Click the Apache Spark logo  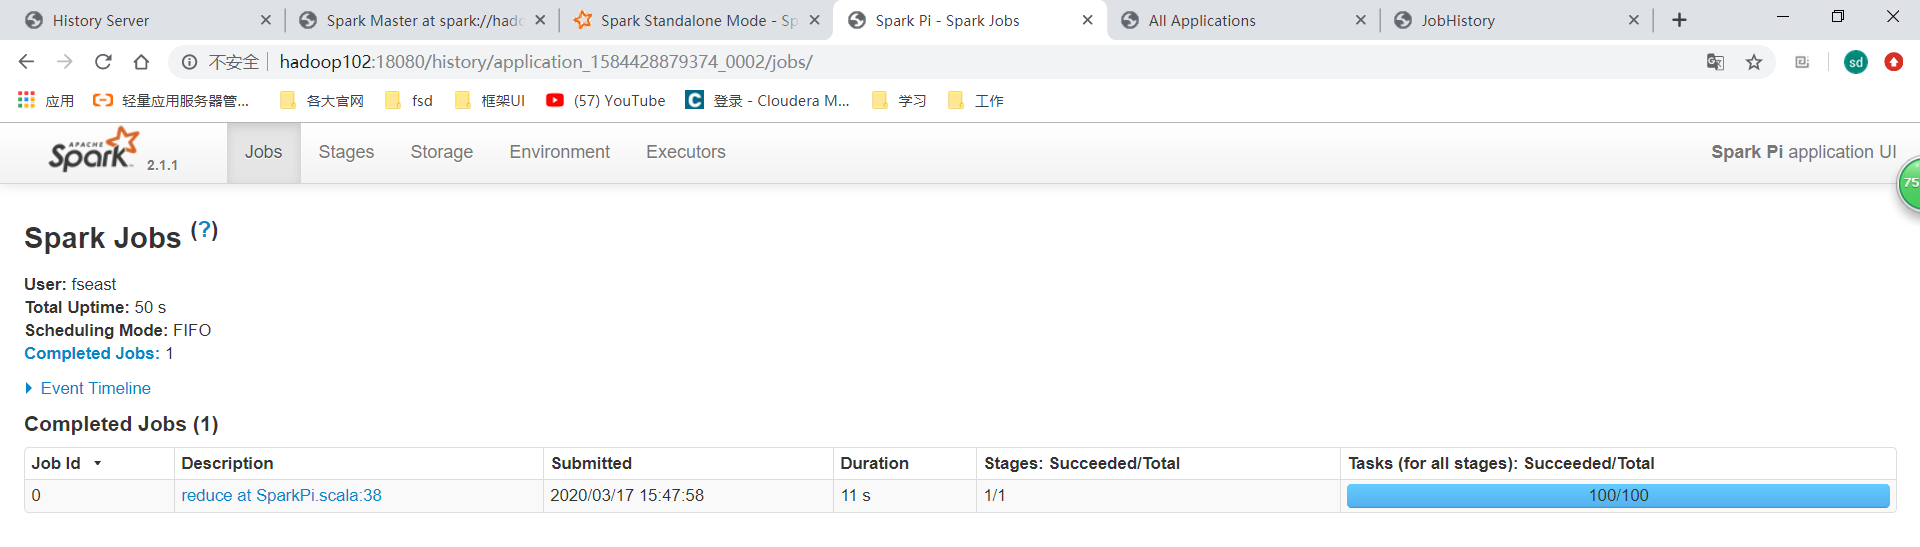tap(95, 150)
